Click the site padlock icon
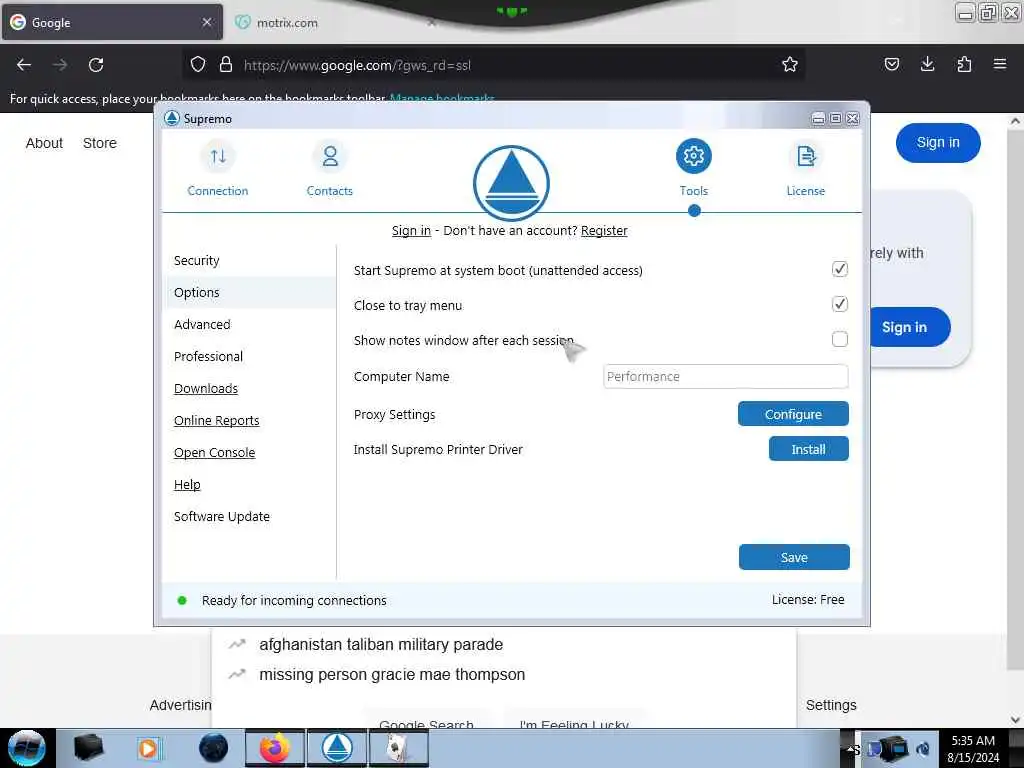The height and width of the screenshot is (768, 1024). [226, 65]
